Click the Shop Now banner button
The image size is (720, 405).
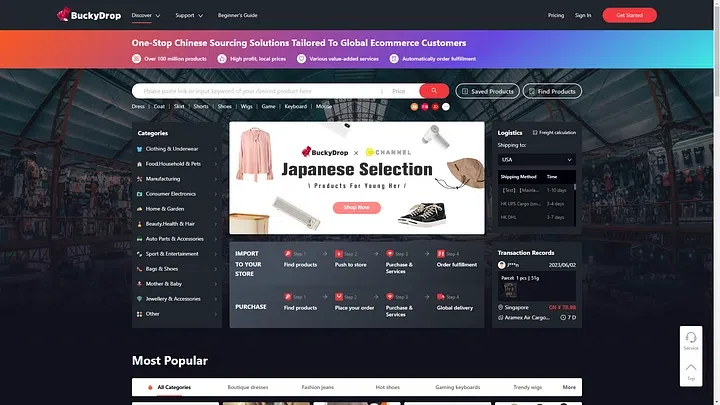click(357, 208)
